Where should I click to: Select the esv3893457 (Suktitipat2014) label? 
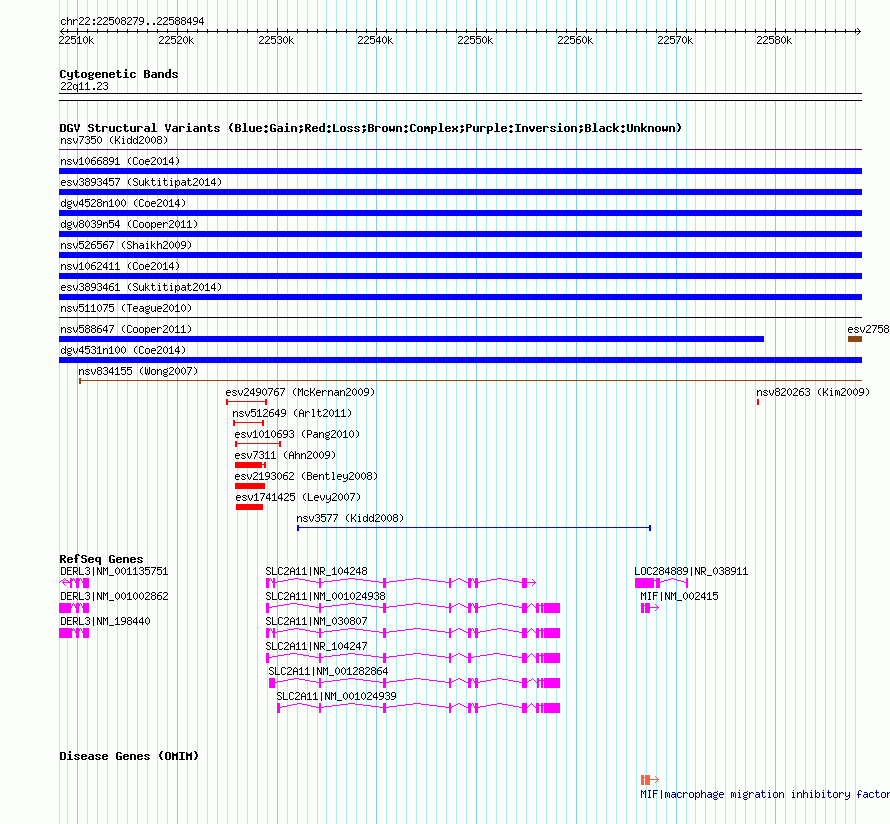141,182
